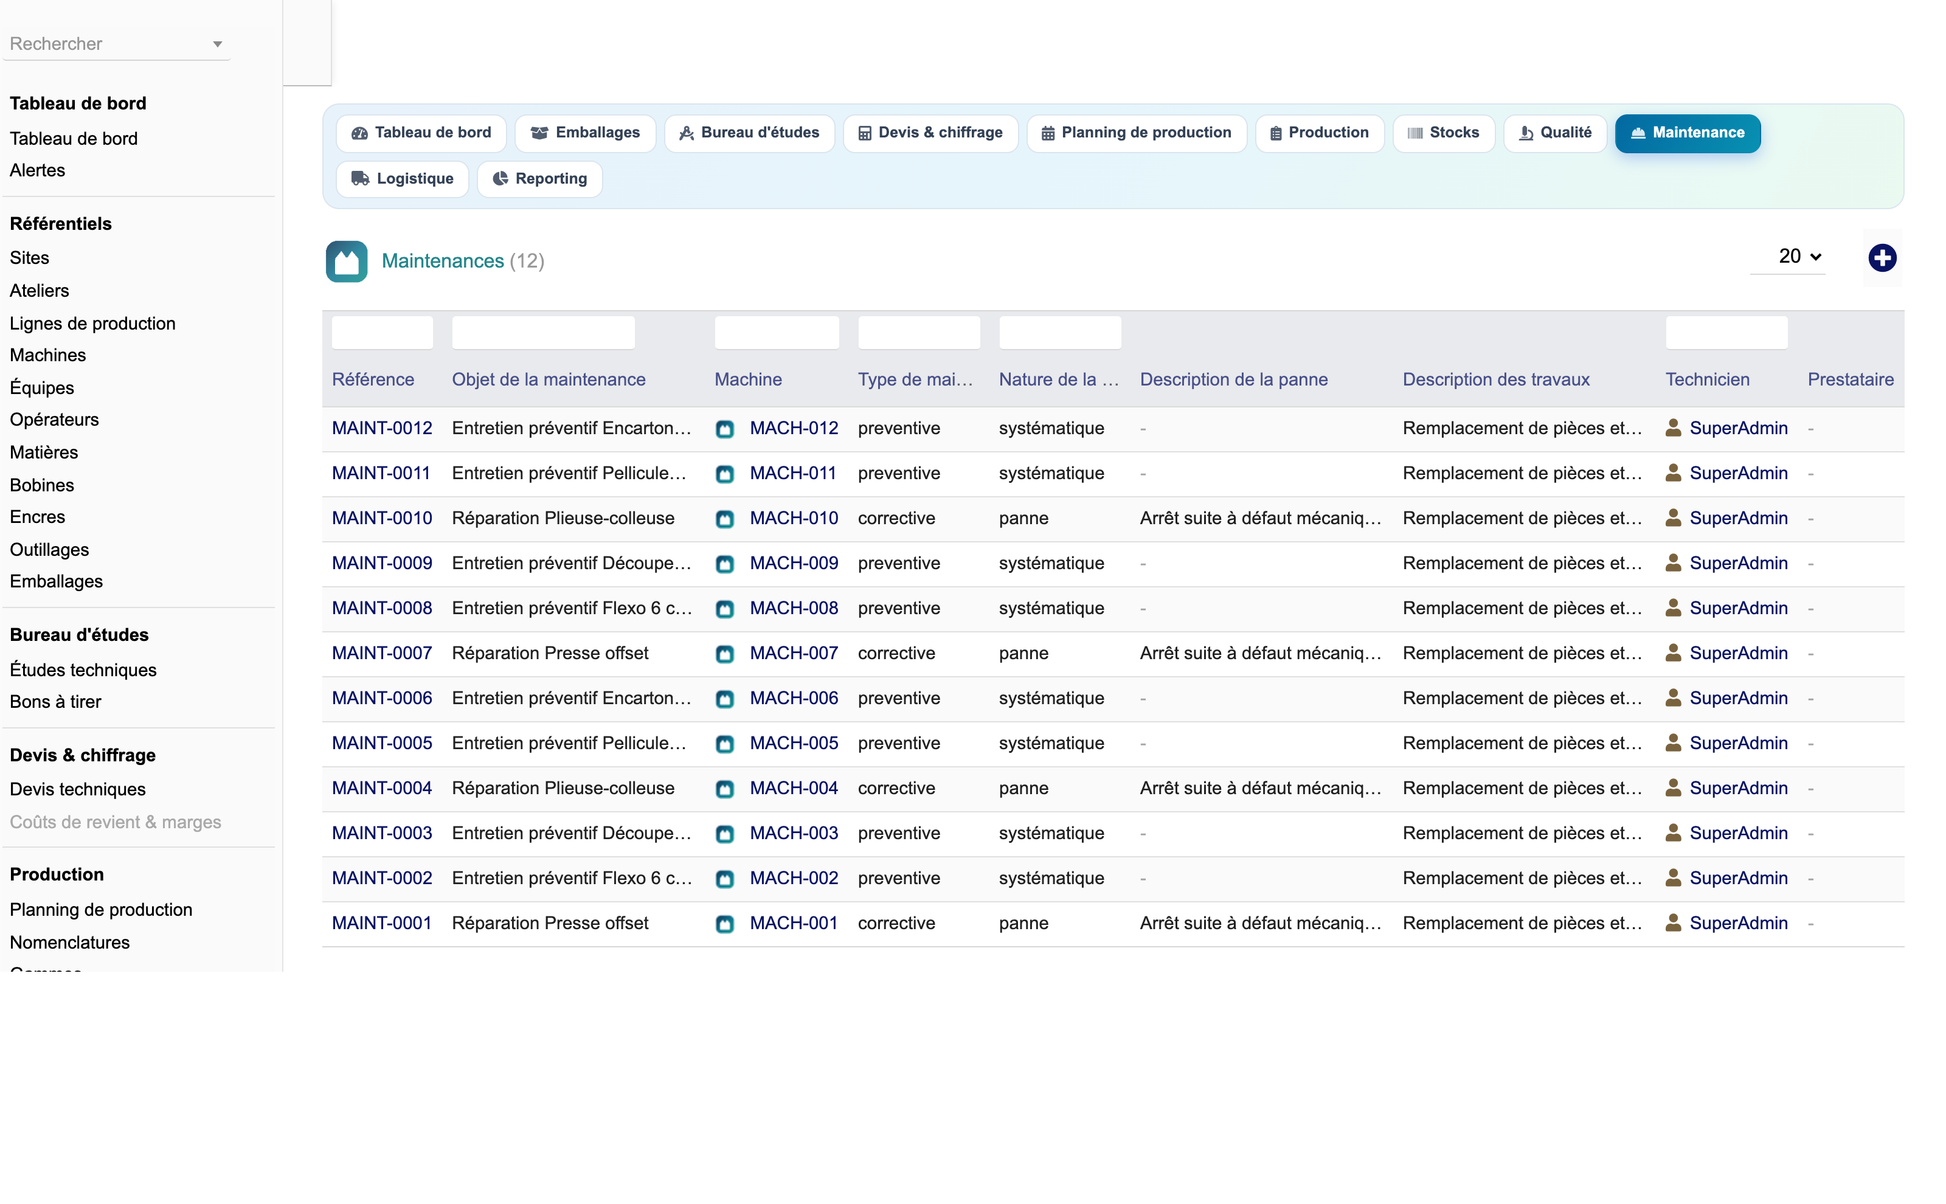Click the Maintenances module icon beside the title
Viewport: 1946px width, 1204px height.
tap(346, 261)
